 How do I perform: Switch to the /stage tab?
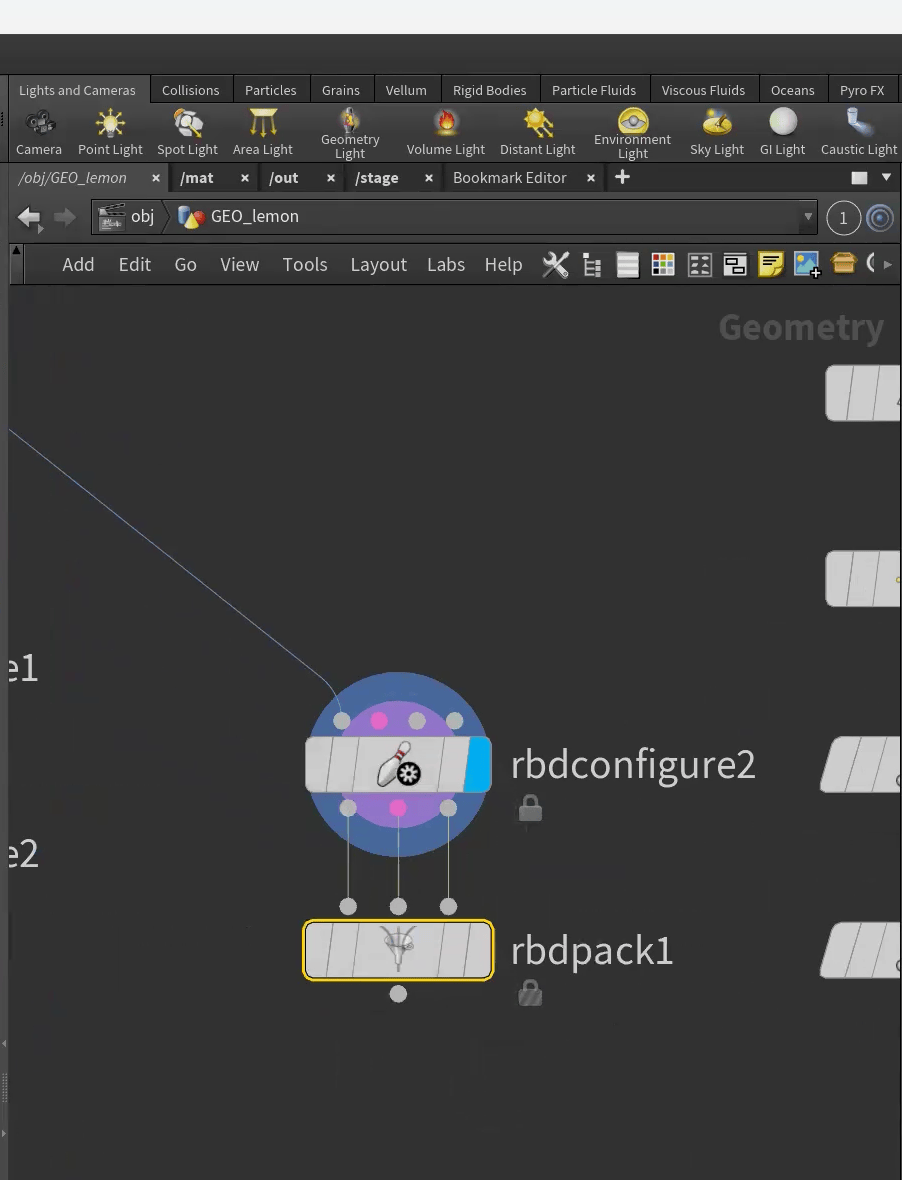coord(377,178)
